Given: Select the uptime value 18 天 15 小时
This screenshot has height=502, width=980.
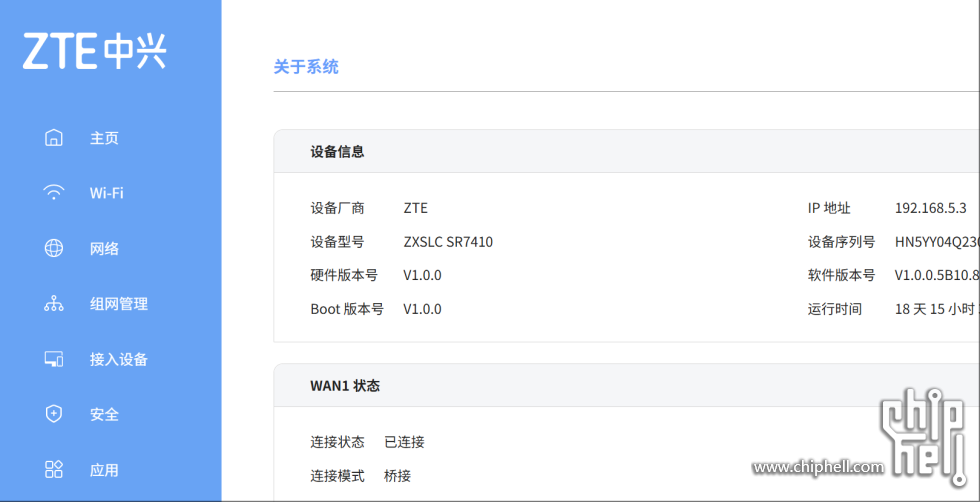Looking at the screenshot, I should (937, 309).
